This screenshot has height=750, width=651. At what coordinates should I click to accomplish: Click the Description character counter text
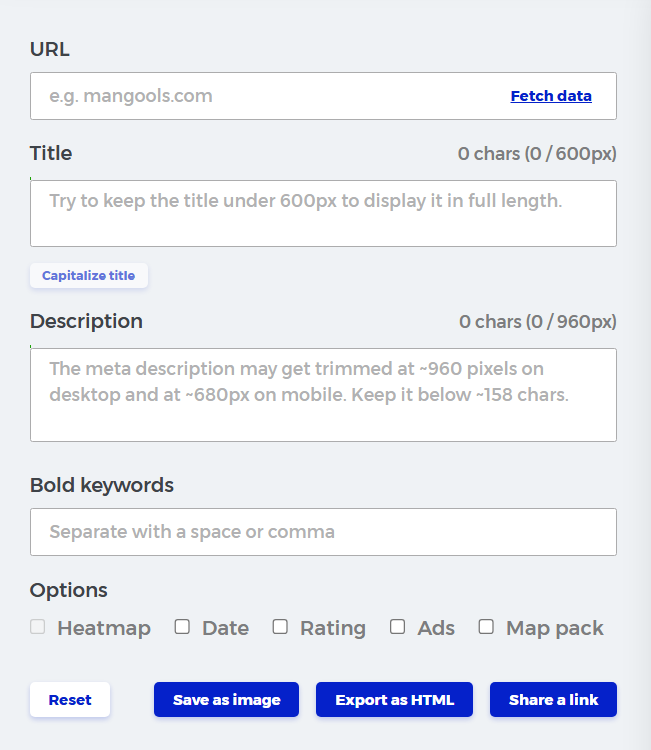pos(537,322)
